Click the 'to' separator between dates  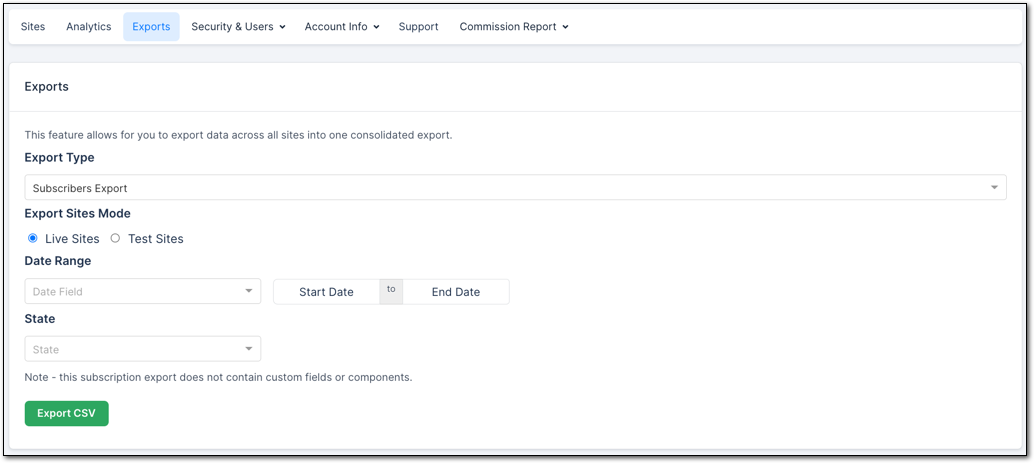pyautogui.click(x=391, y=290)
